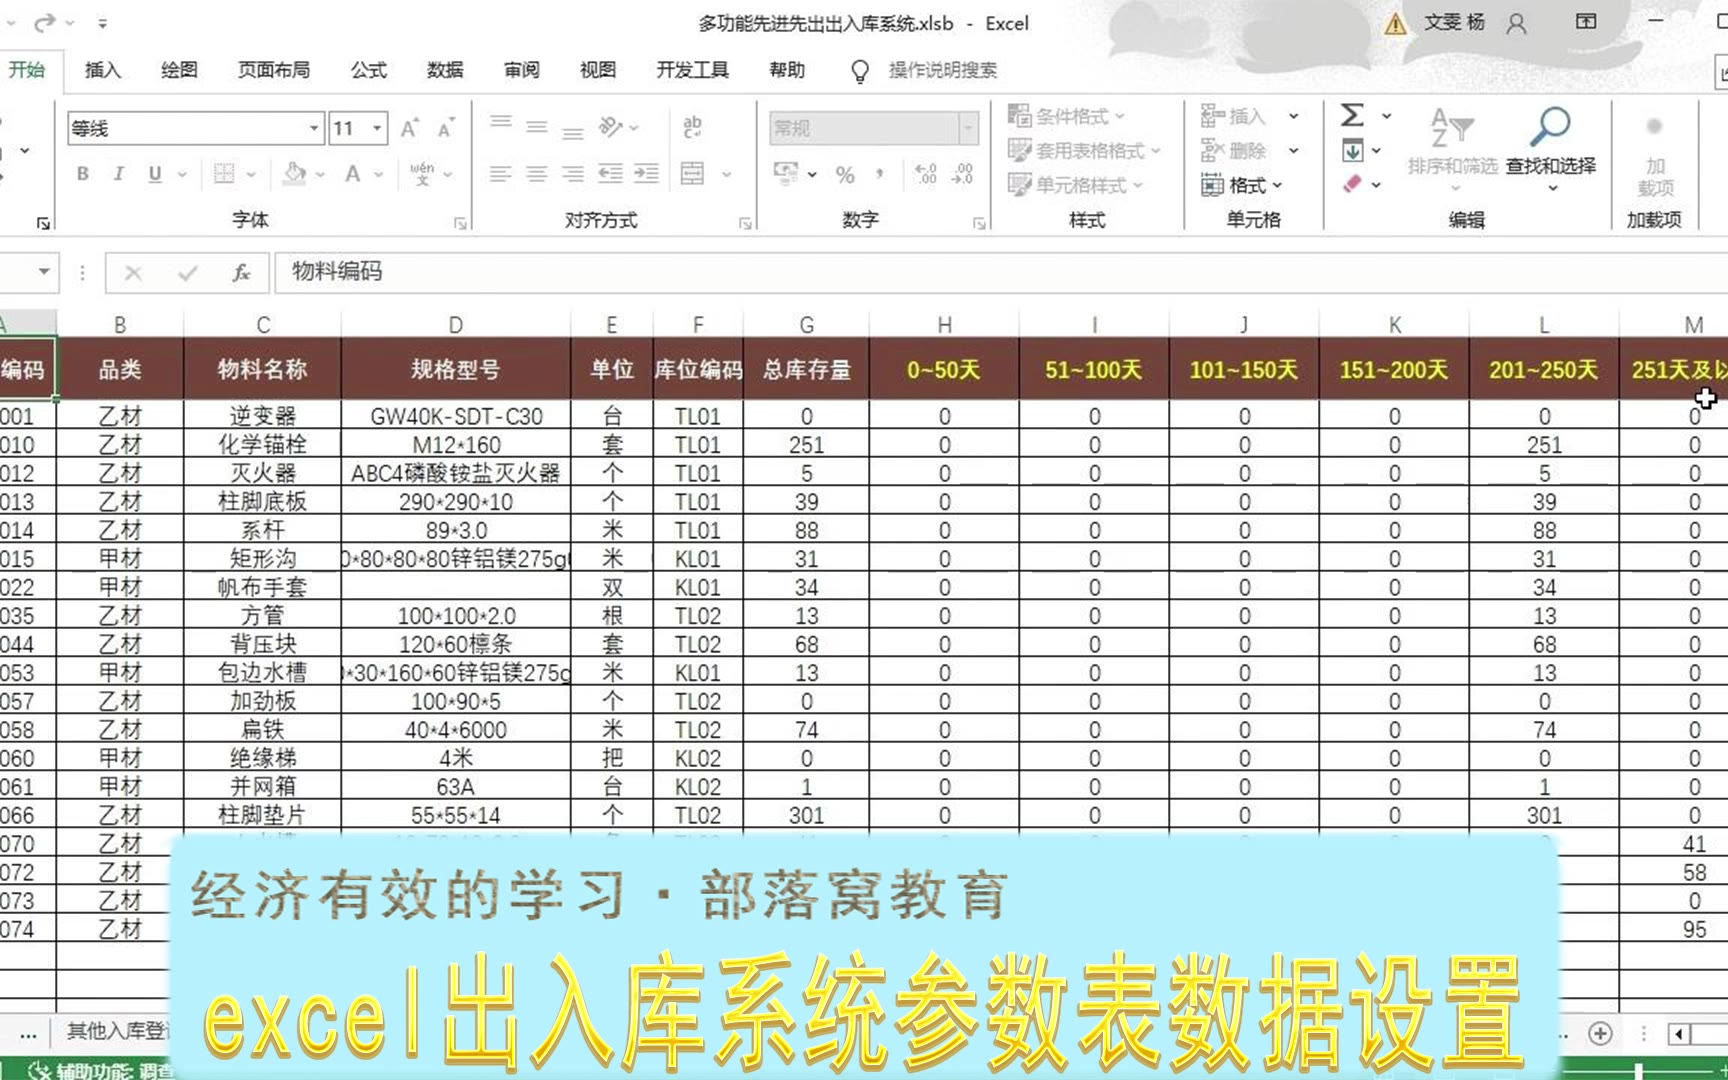The image size is (1728, 1080).
Task: Click the 查找和选择 button
Action: click(x=1551, y=149)
